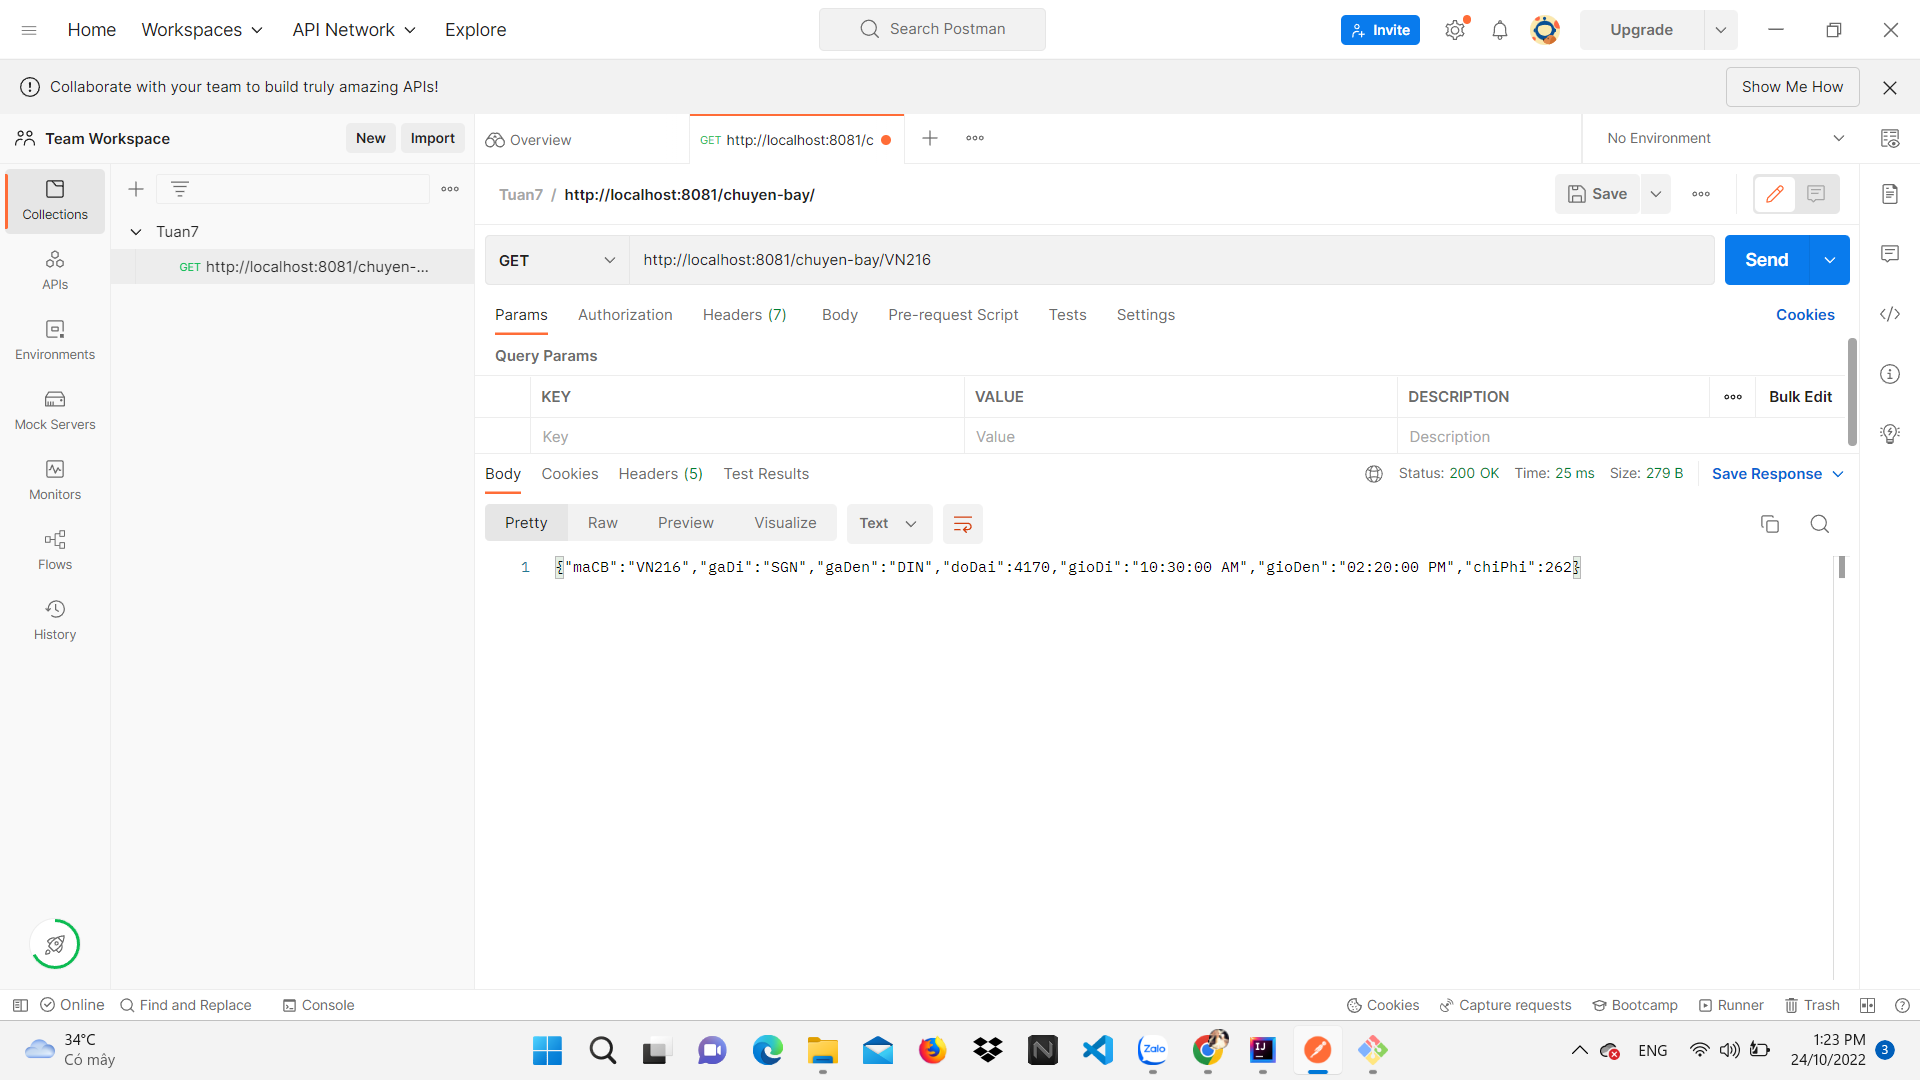
Task: Toggle the sidebar from the status bar icon
Action: tap(20, 1005)
